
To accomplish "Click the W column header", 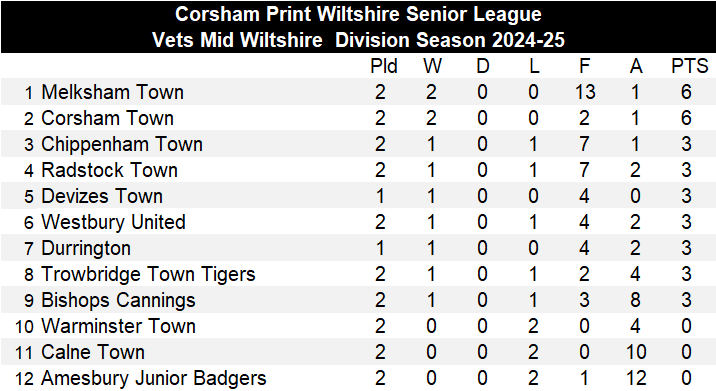I will tap(432, 66).
